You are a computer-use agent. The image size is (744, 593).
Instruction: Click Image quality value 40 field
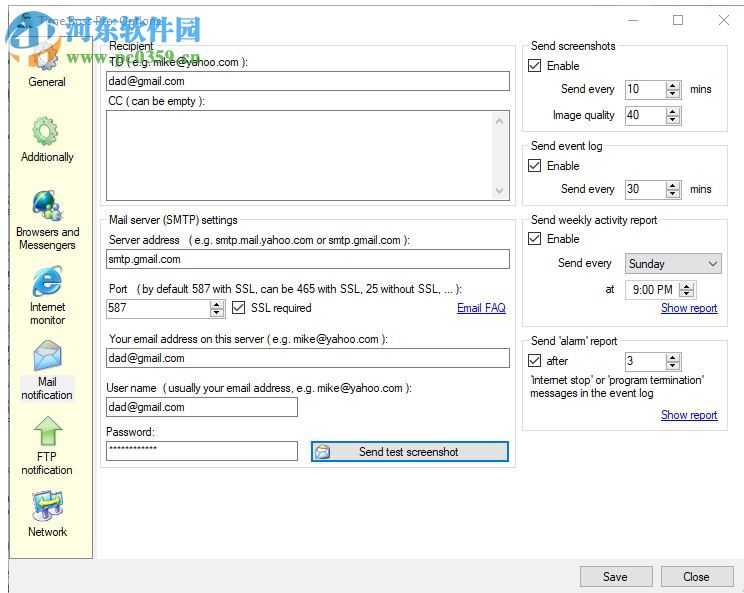(645, 115)
